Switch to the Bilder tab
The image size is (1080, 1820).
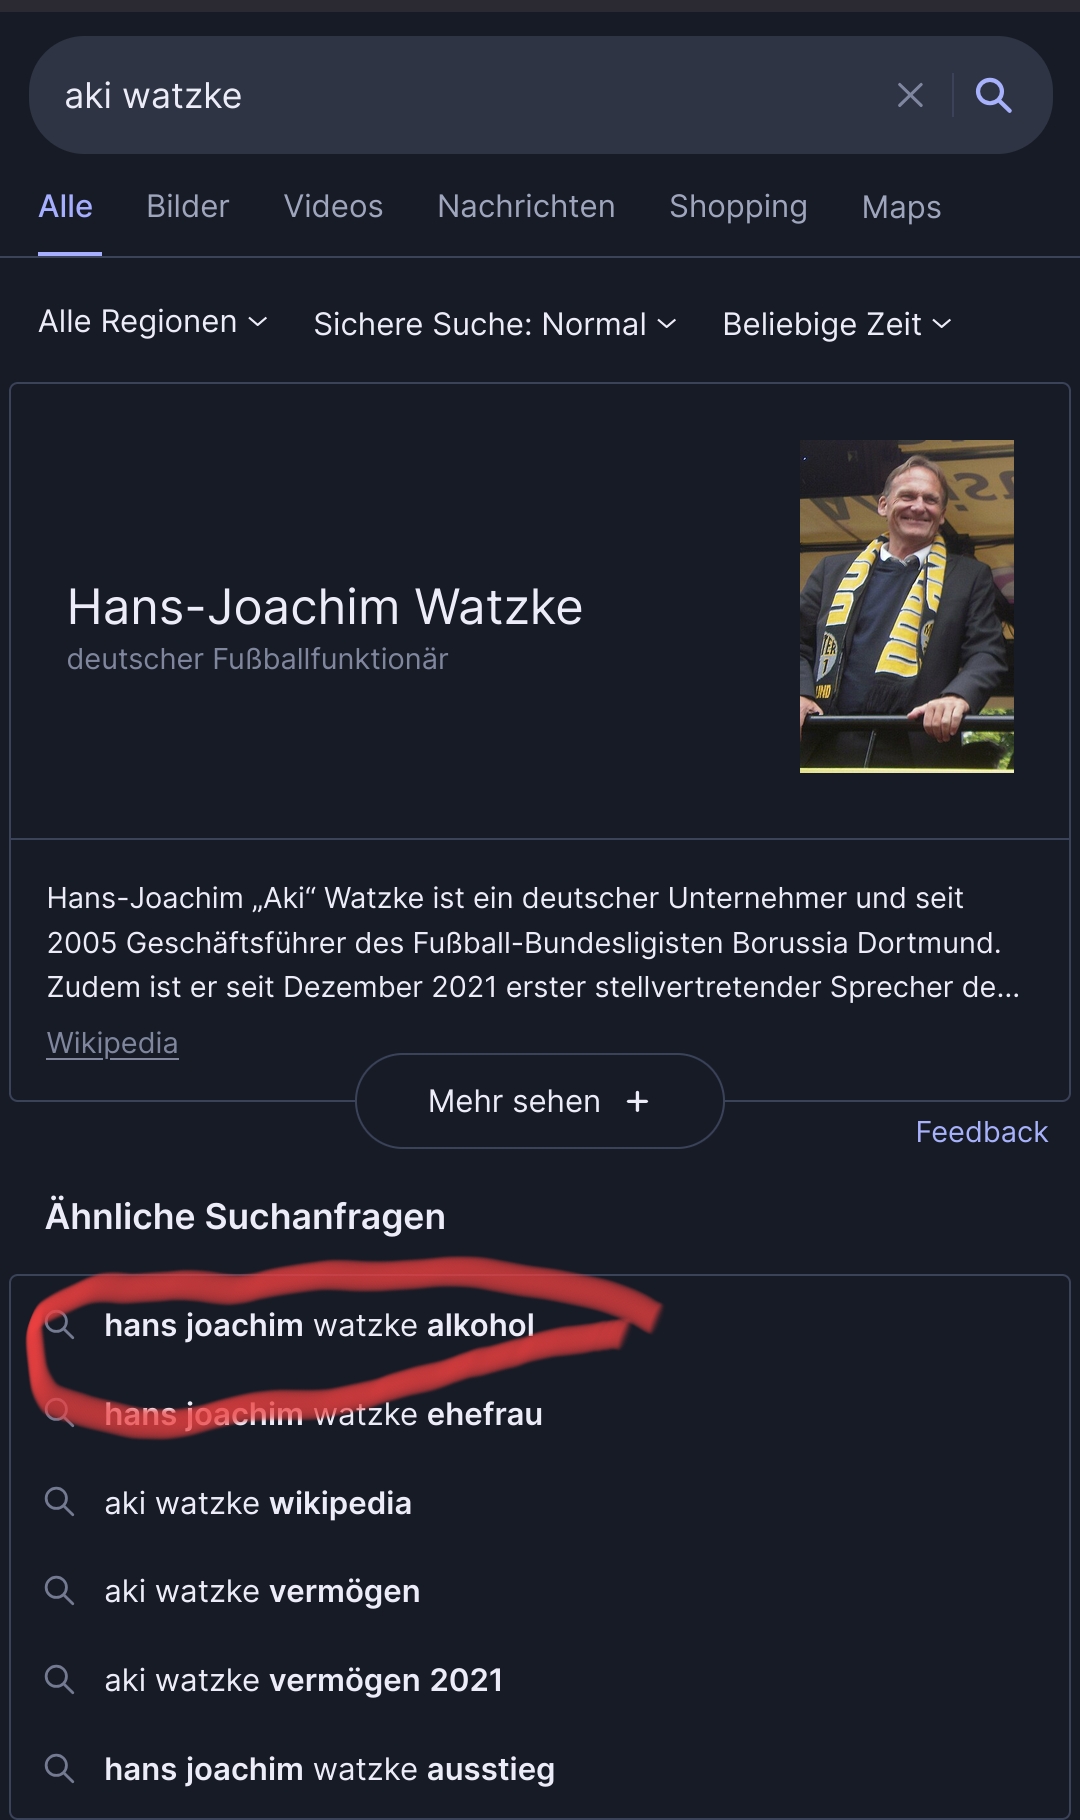(x=188, y=206)
